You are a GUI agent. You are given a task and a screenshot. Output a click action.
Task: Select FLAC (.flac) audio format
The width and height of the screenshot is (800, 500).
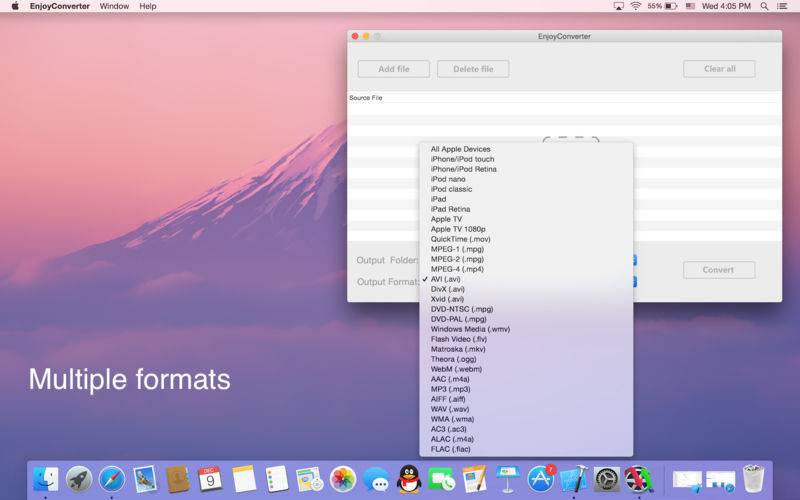tap(526, 449)
